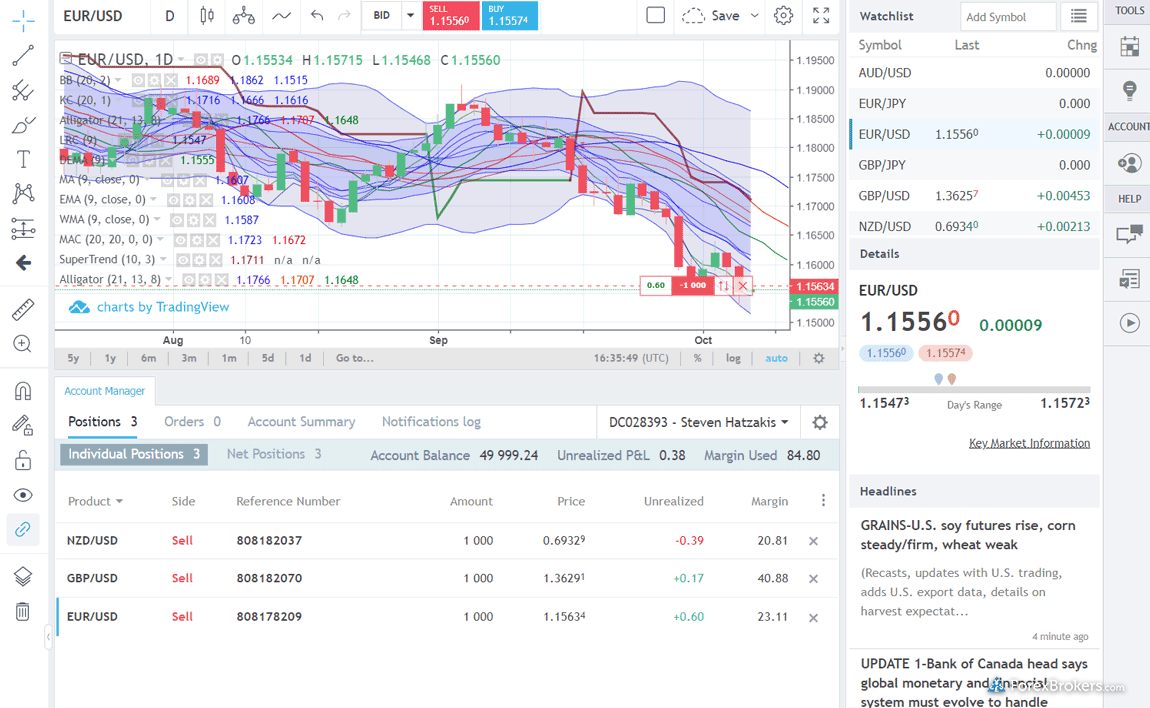Open the candlestick chart style selector
Image resolution: width=1150 pixels, height=708 pixels.
click(207, 16)
